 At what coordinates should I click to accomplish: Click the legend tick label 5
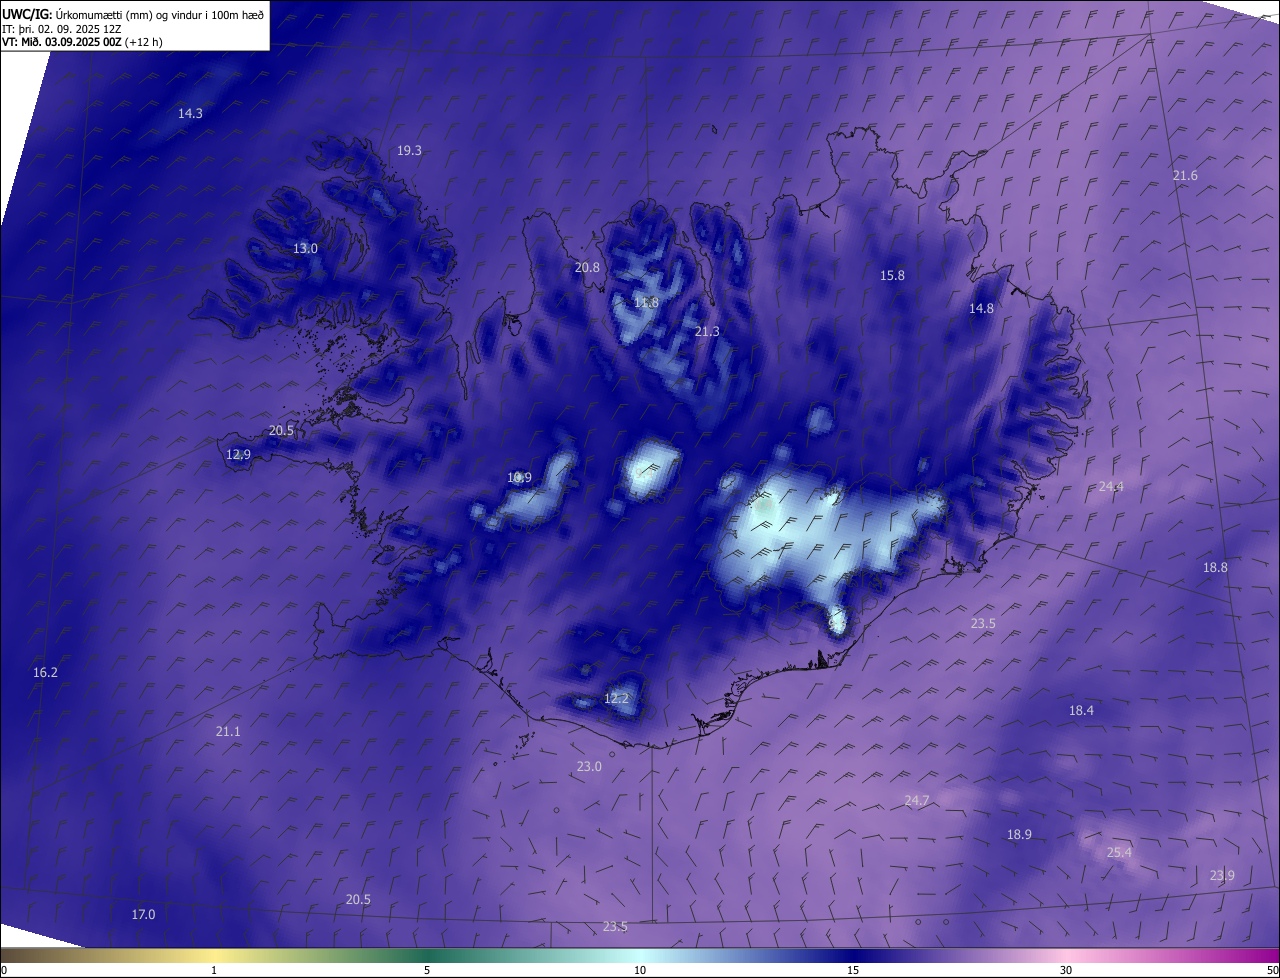tap(427, 970)
